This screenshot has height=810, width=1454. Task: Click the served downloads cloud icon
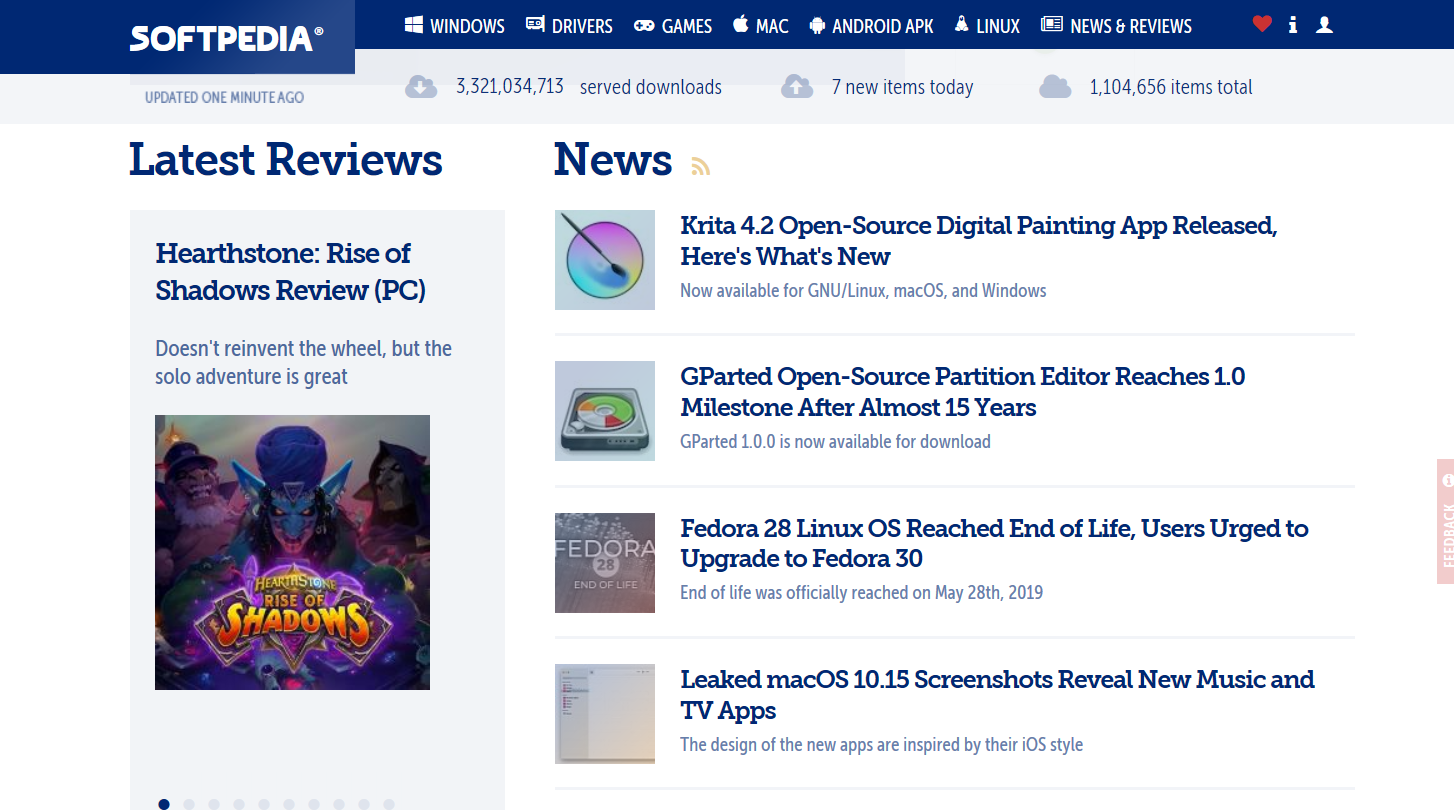[x=421, y=87]
